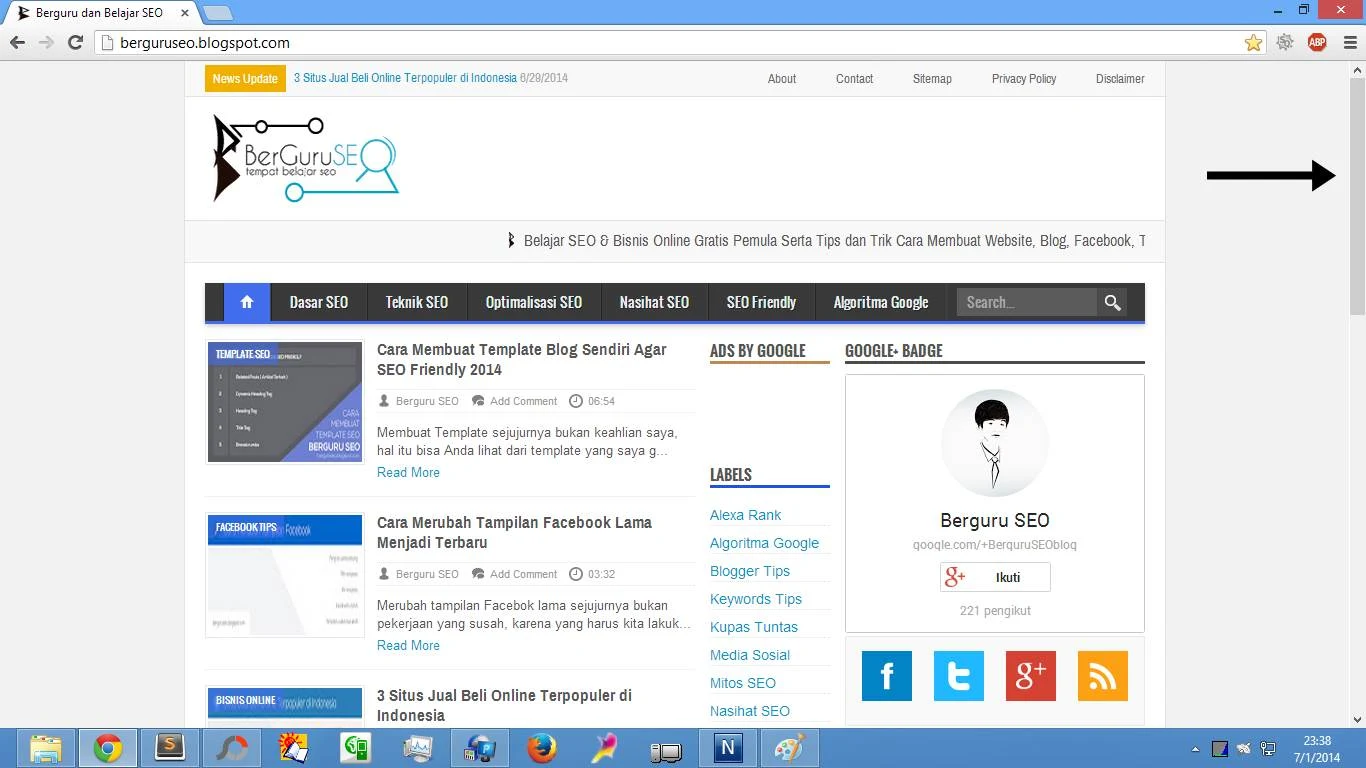Go to the About page link
The height and width of the screenshot is (768, 1366).
(782, 79)
